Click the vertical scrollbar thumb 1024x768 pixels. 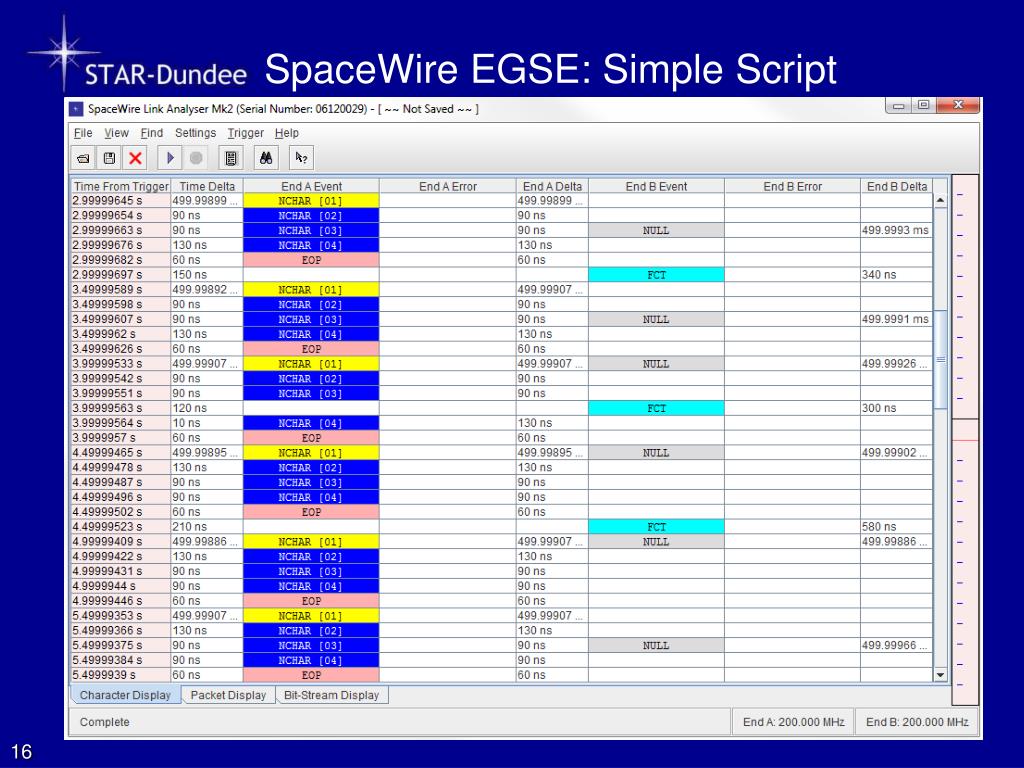940,359
